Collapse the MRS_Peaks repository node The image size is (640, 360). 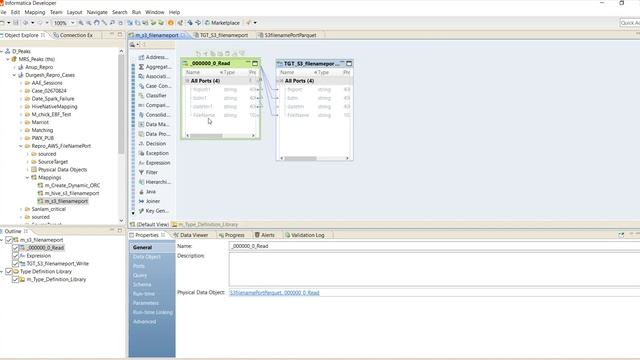pyautogui.click(x=8, y=59)
